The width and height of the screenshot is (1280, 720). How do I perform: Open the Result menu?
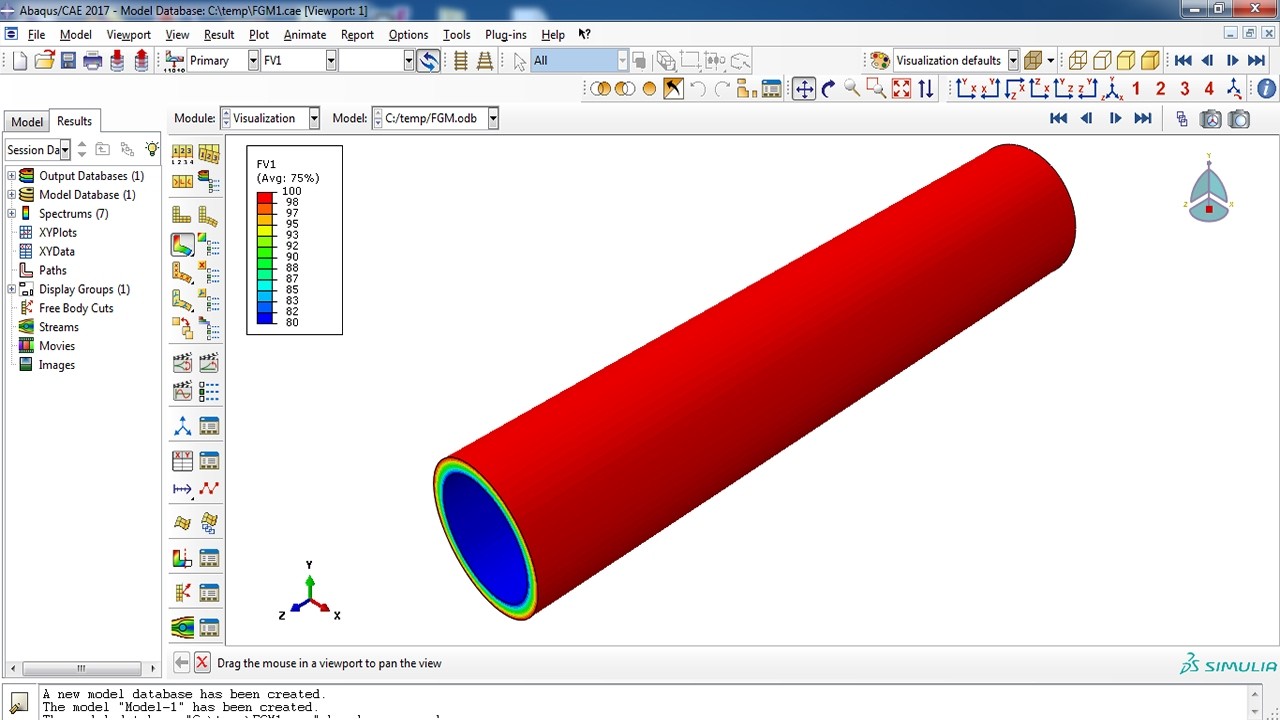pyautogui.click(x=219, y=34)
